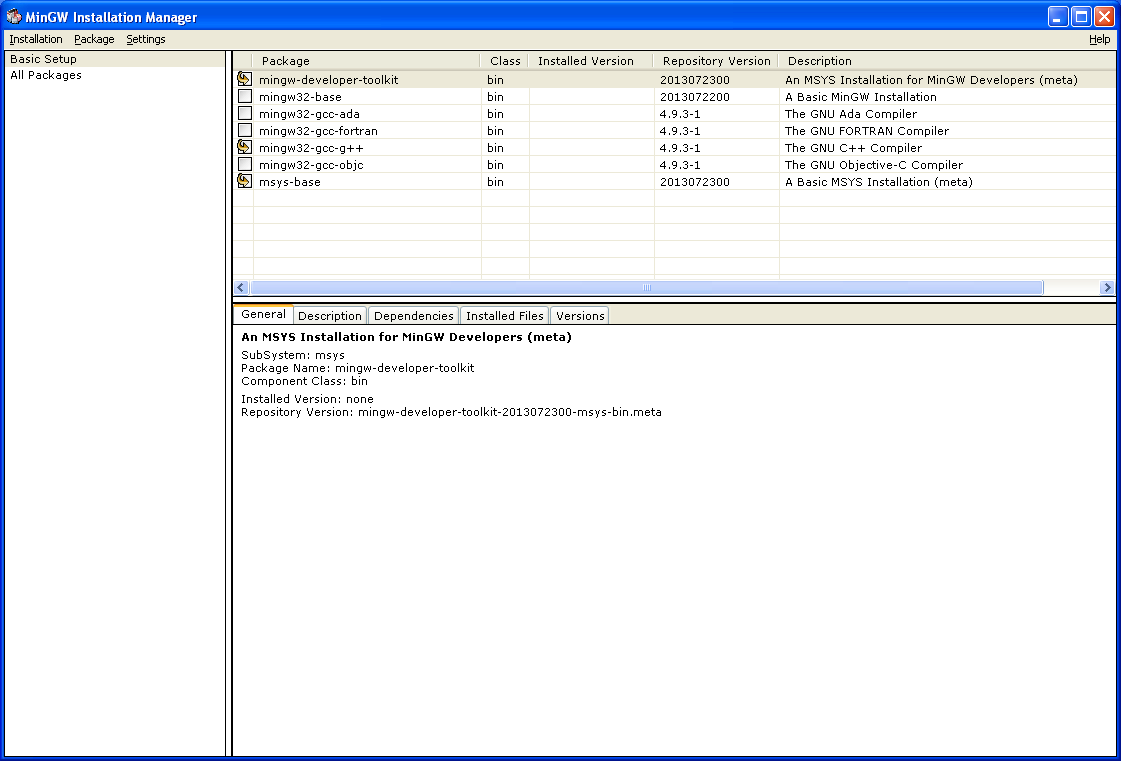Click the bold details heading about MSYS Installation
The width and height of the screenshot is (1121, 761).
point(406,337)
